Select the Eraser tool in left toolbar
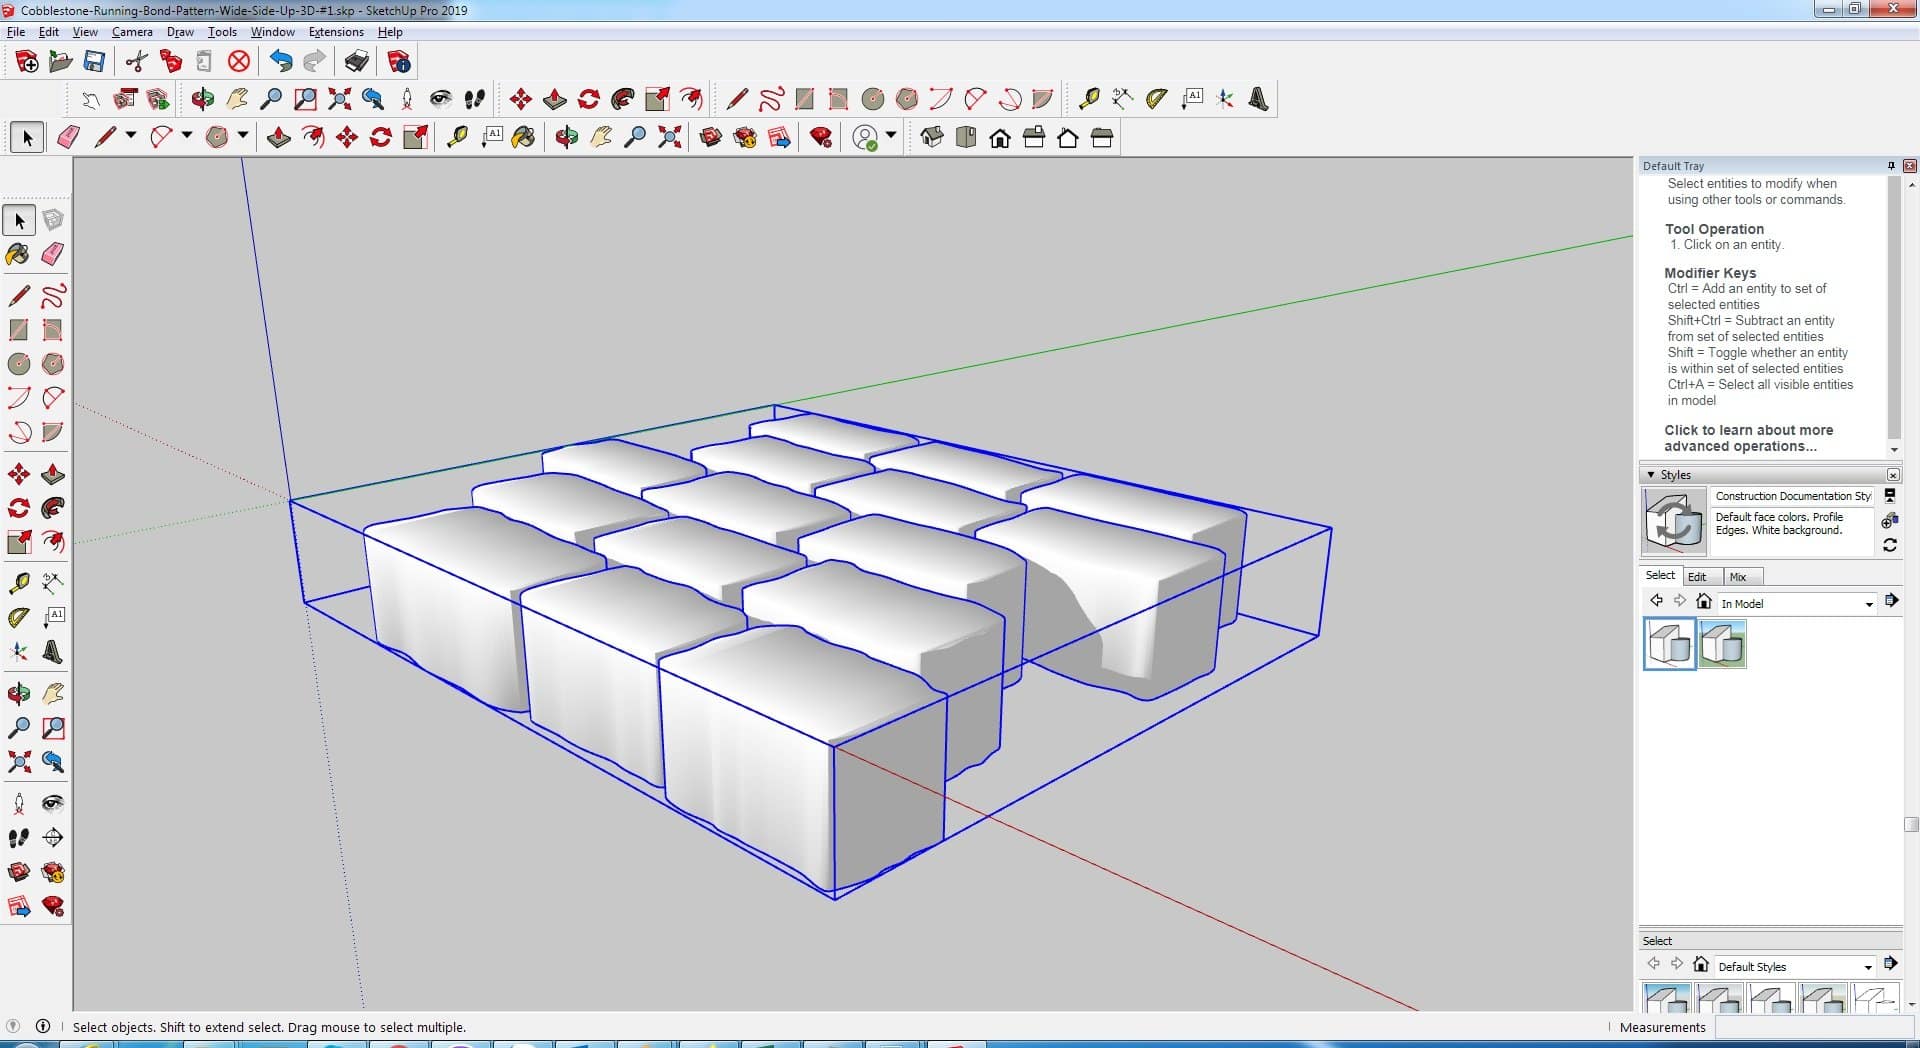 point(53,254)
